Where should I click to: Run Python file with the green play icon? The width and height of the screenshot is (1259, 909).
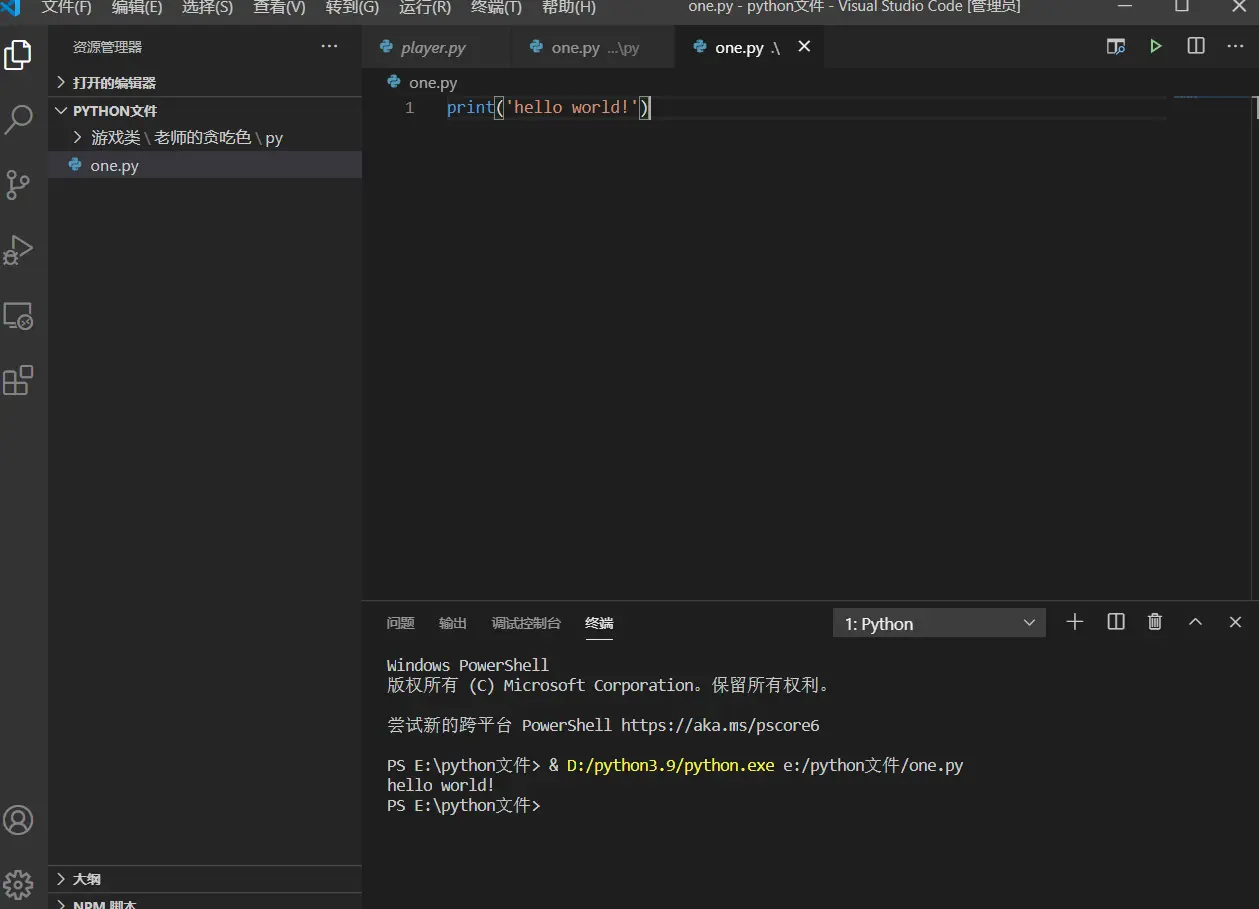(1155, 46)
